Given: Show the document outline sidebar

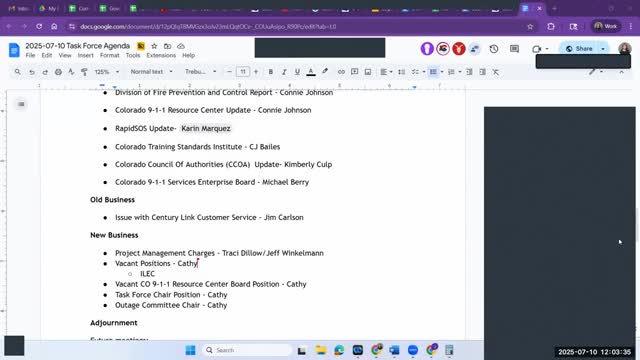Looking at the screenshot, I should [21, 104].
